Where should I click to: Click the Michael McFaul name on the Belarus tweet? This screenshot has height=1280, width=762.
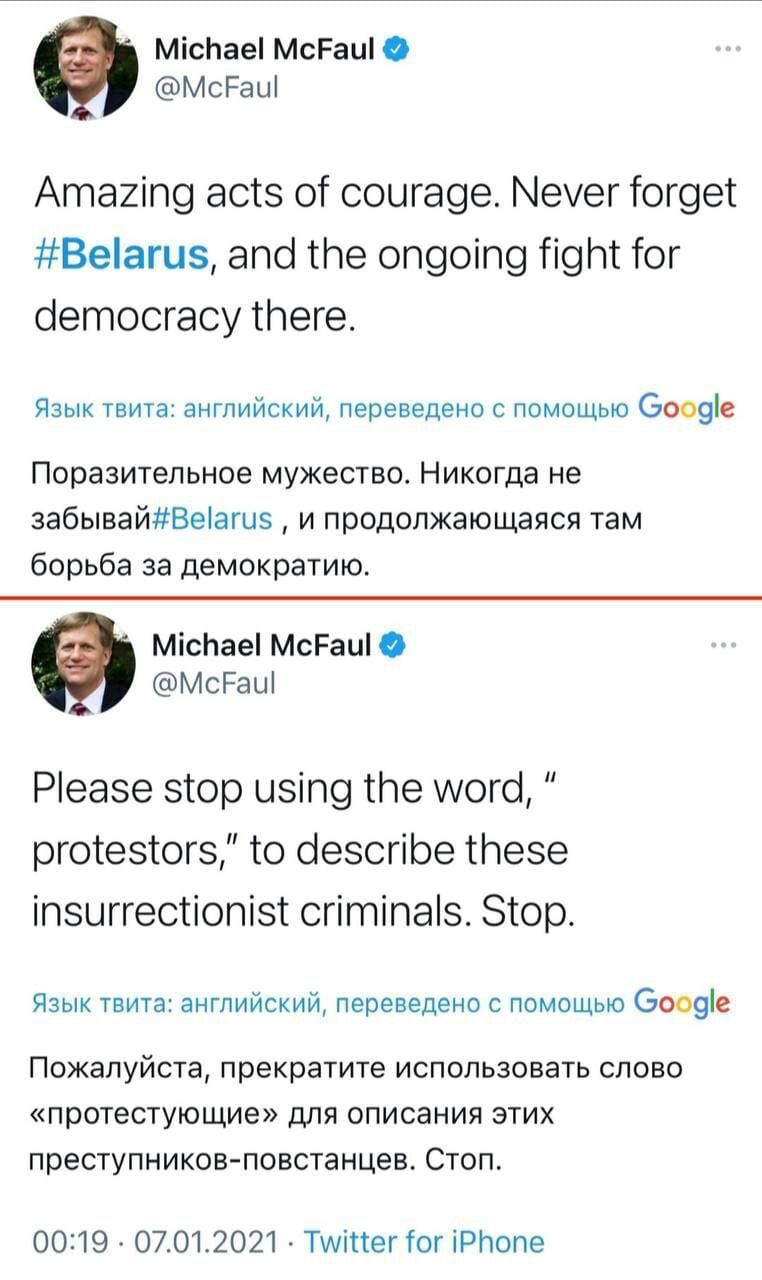tap(265, 47)
